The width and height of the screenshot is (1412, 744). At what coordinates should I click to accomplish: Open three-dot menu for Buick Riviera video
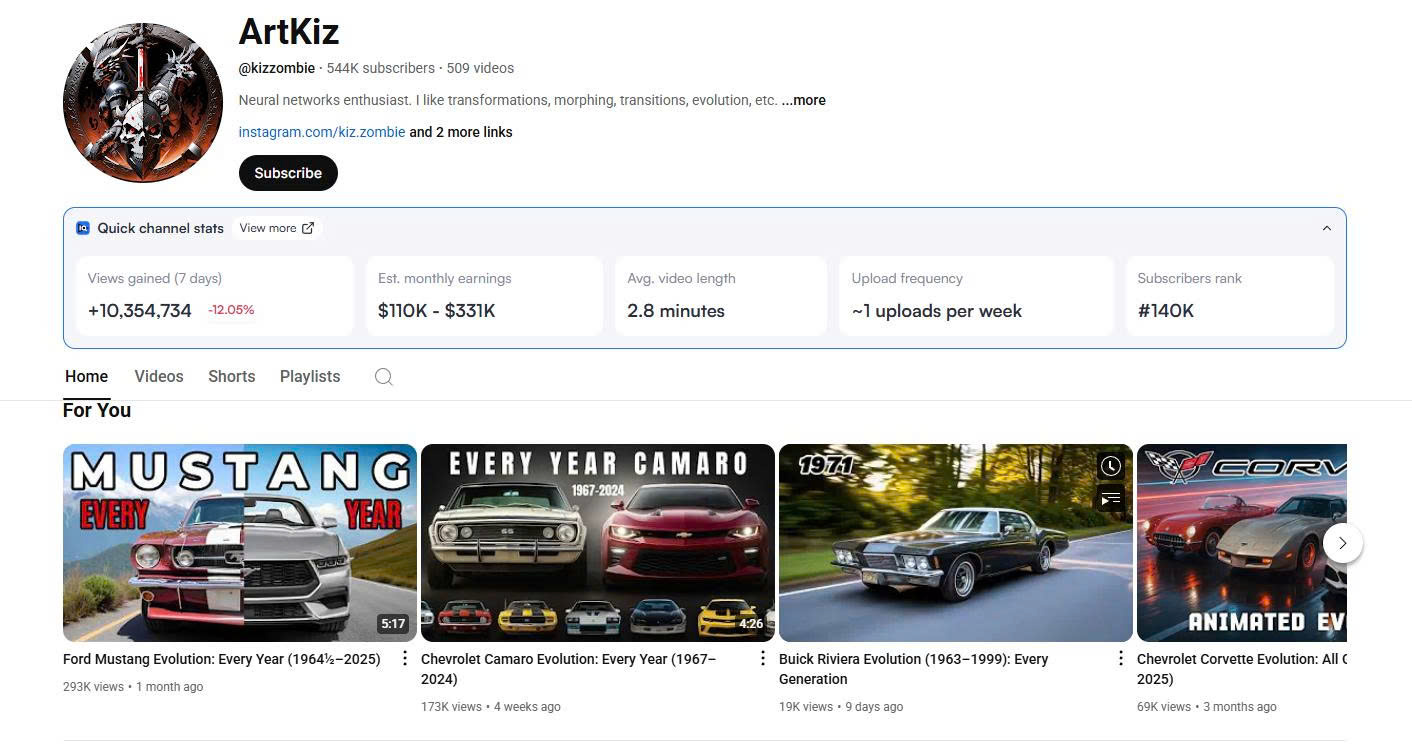[1120, 658]
